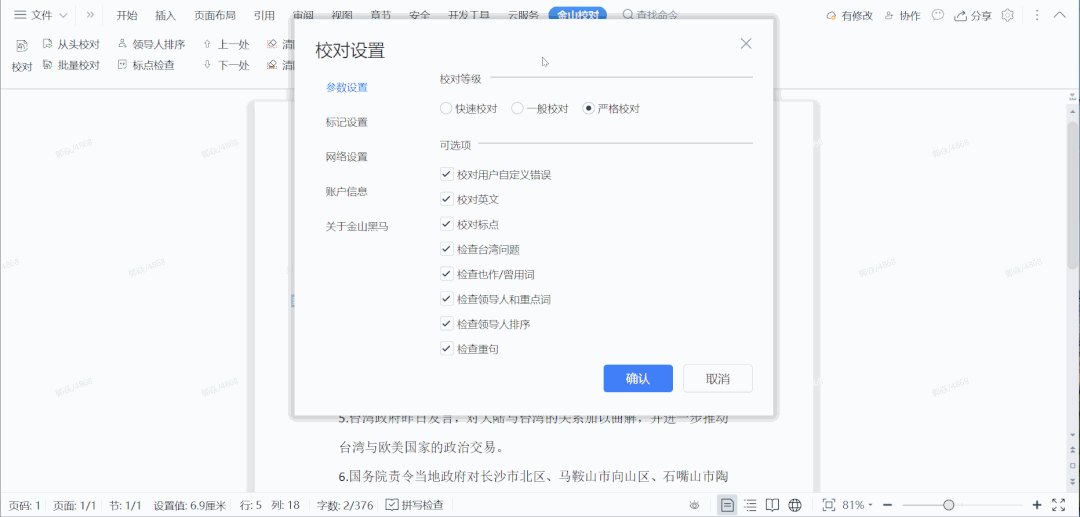Switch to the 插入 ribbon tab

coord(165,15)
